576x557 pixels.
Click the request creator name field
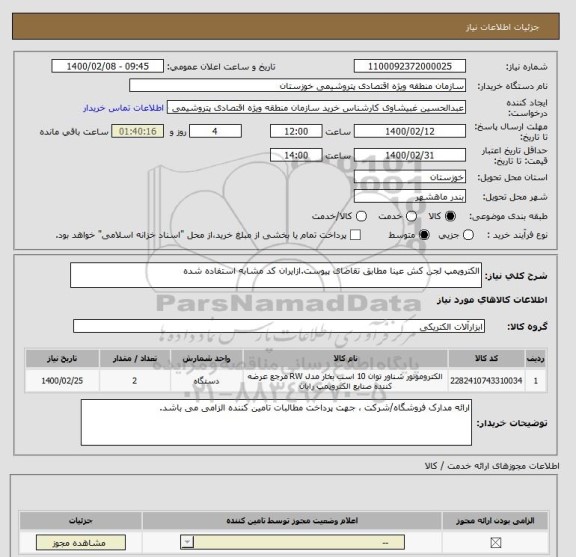click(316, 108)
